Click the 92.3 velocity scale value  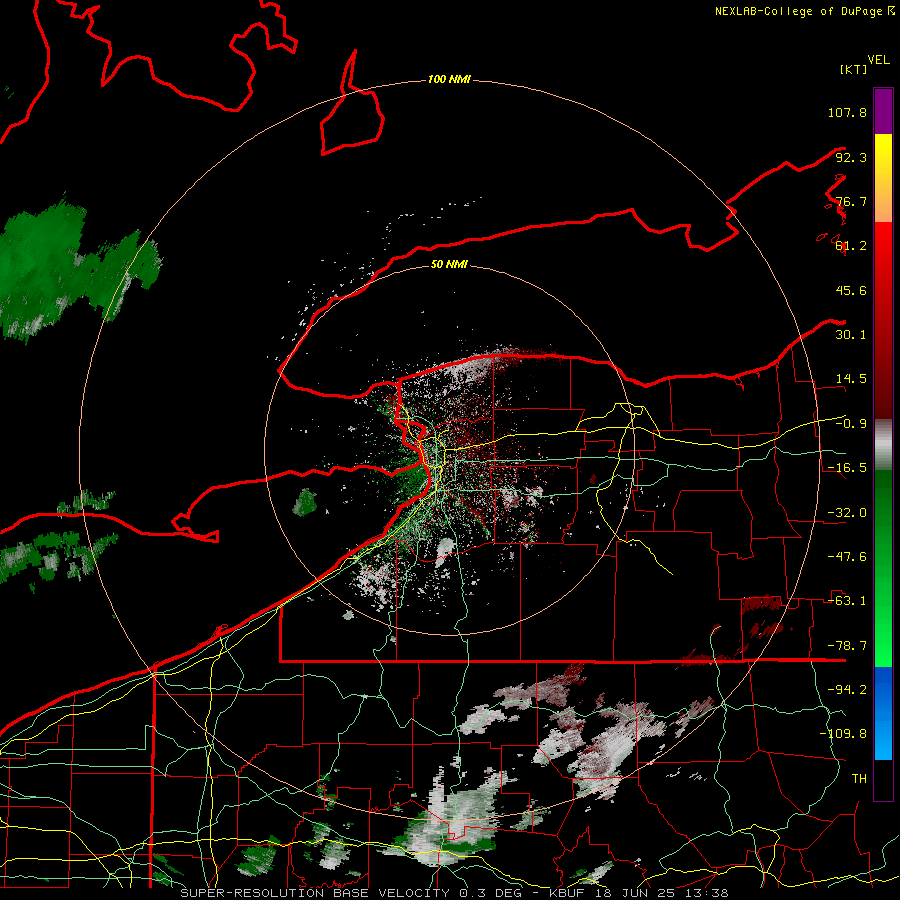tap(851, 157)
